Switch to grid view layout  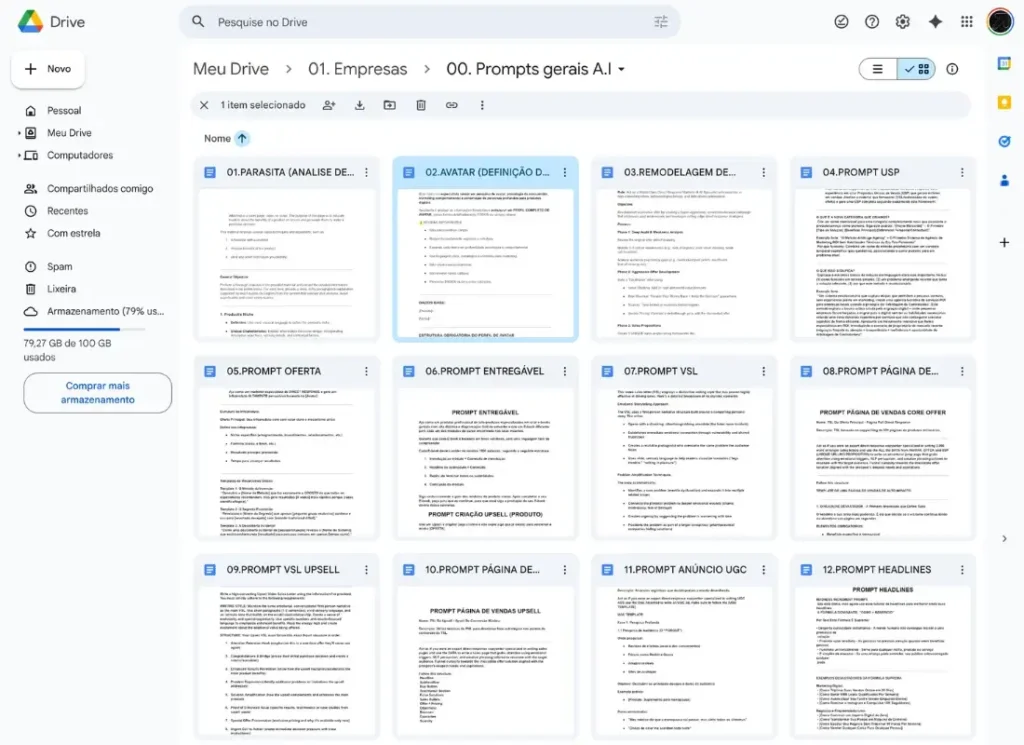tap(916, 69)
